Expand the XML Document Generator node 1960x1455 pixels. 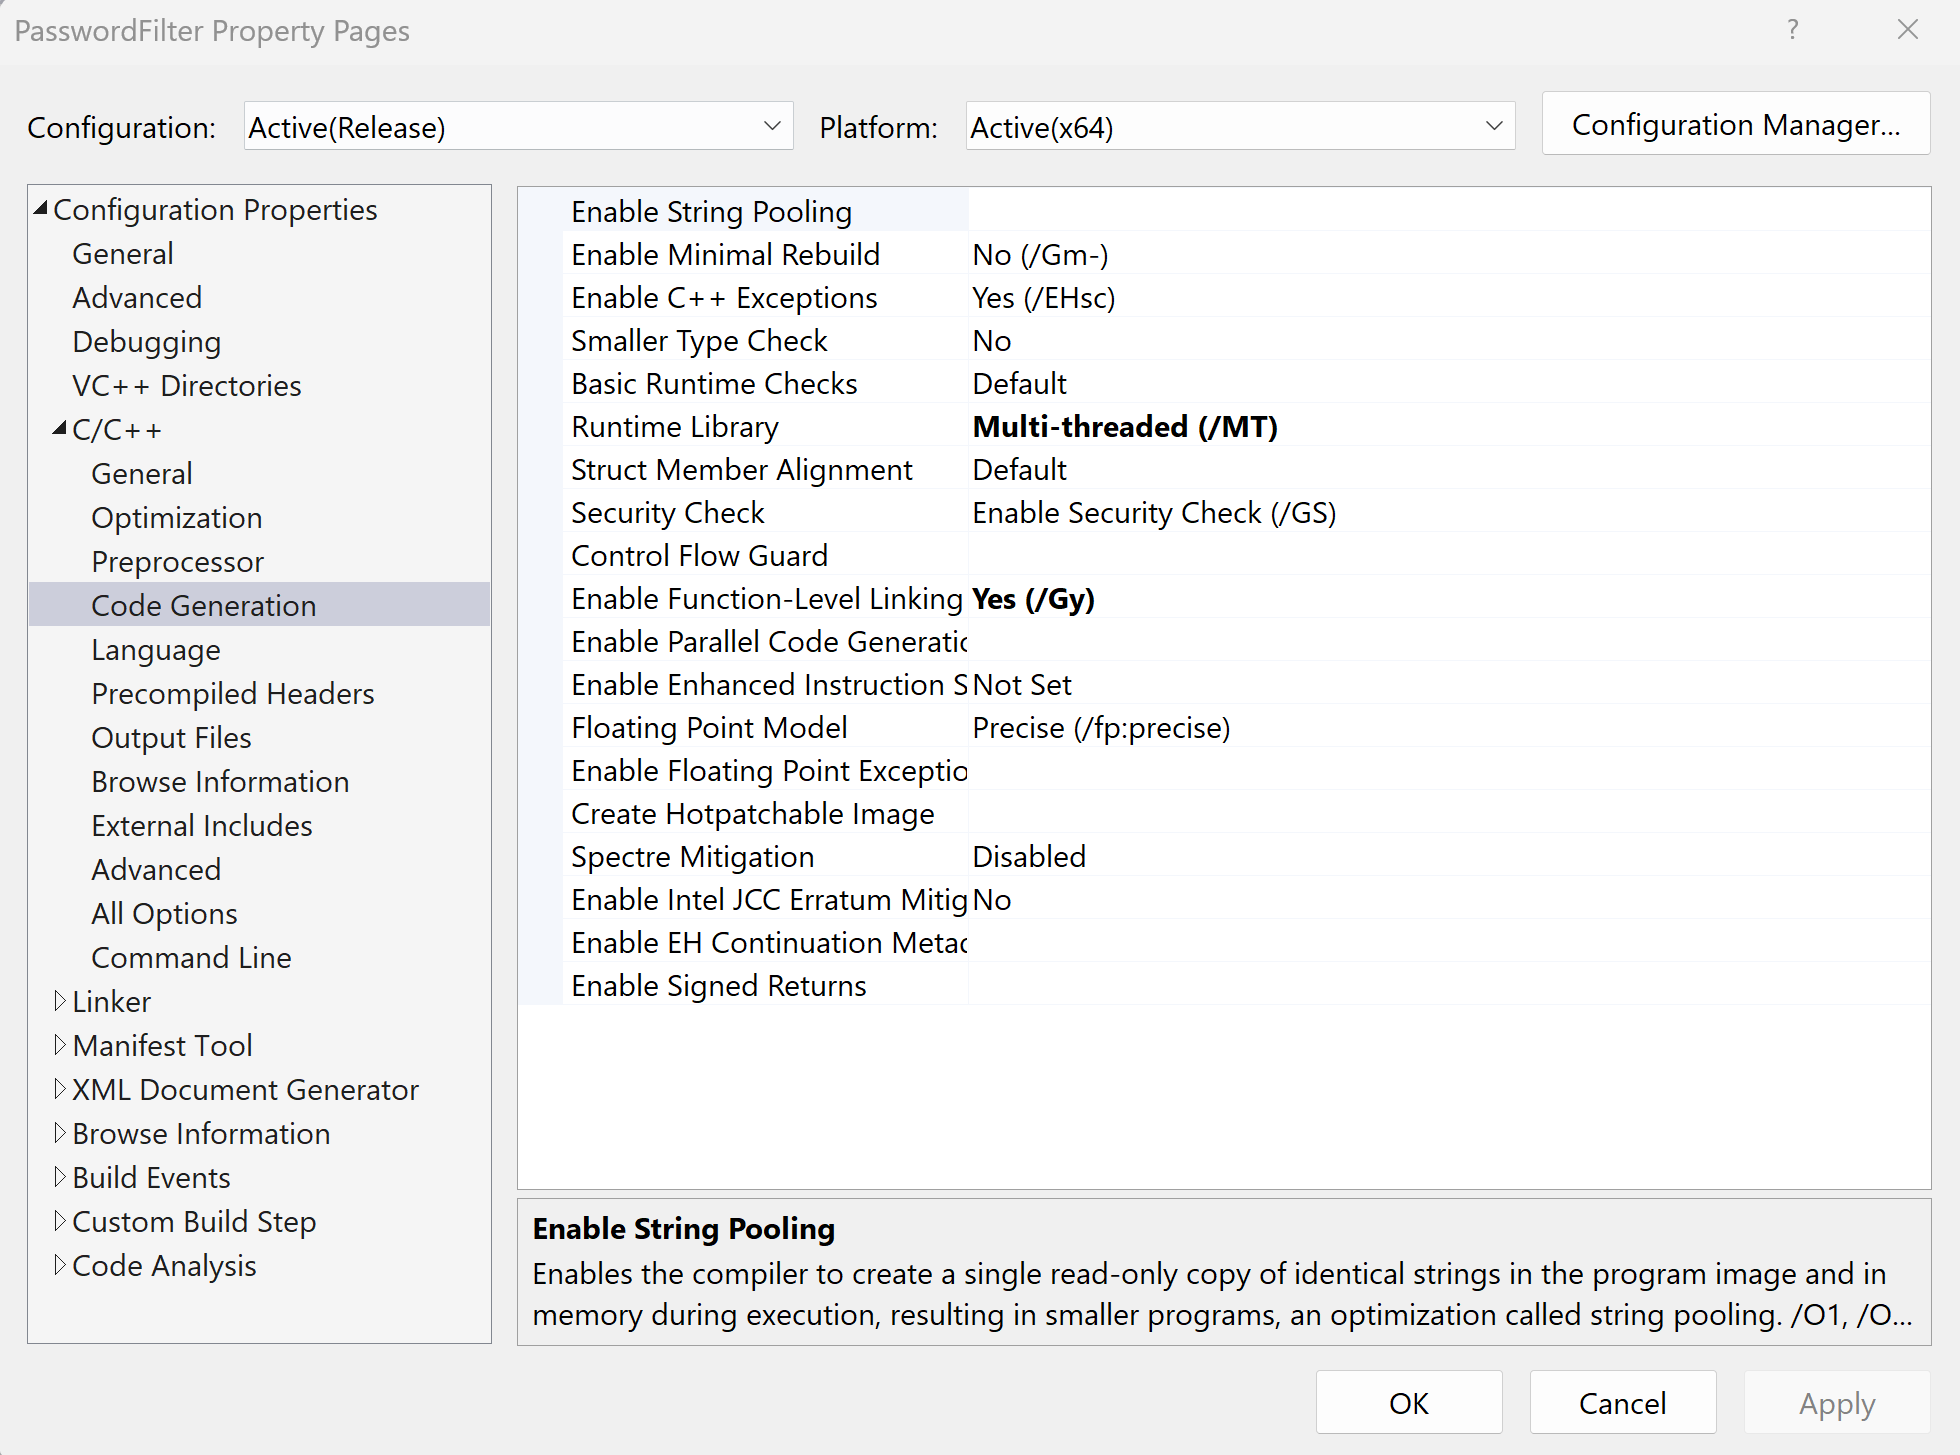tap(60, 1089)
